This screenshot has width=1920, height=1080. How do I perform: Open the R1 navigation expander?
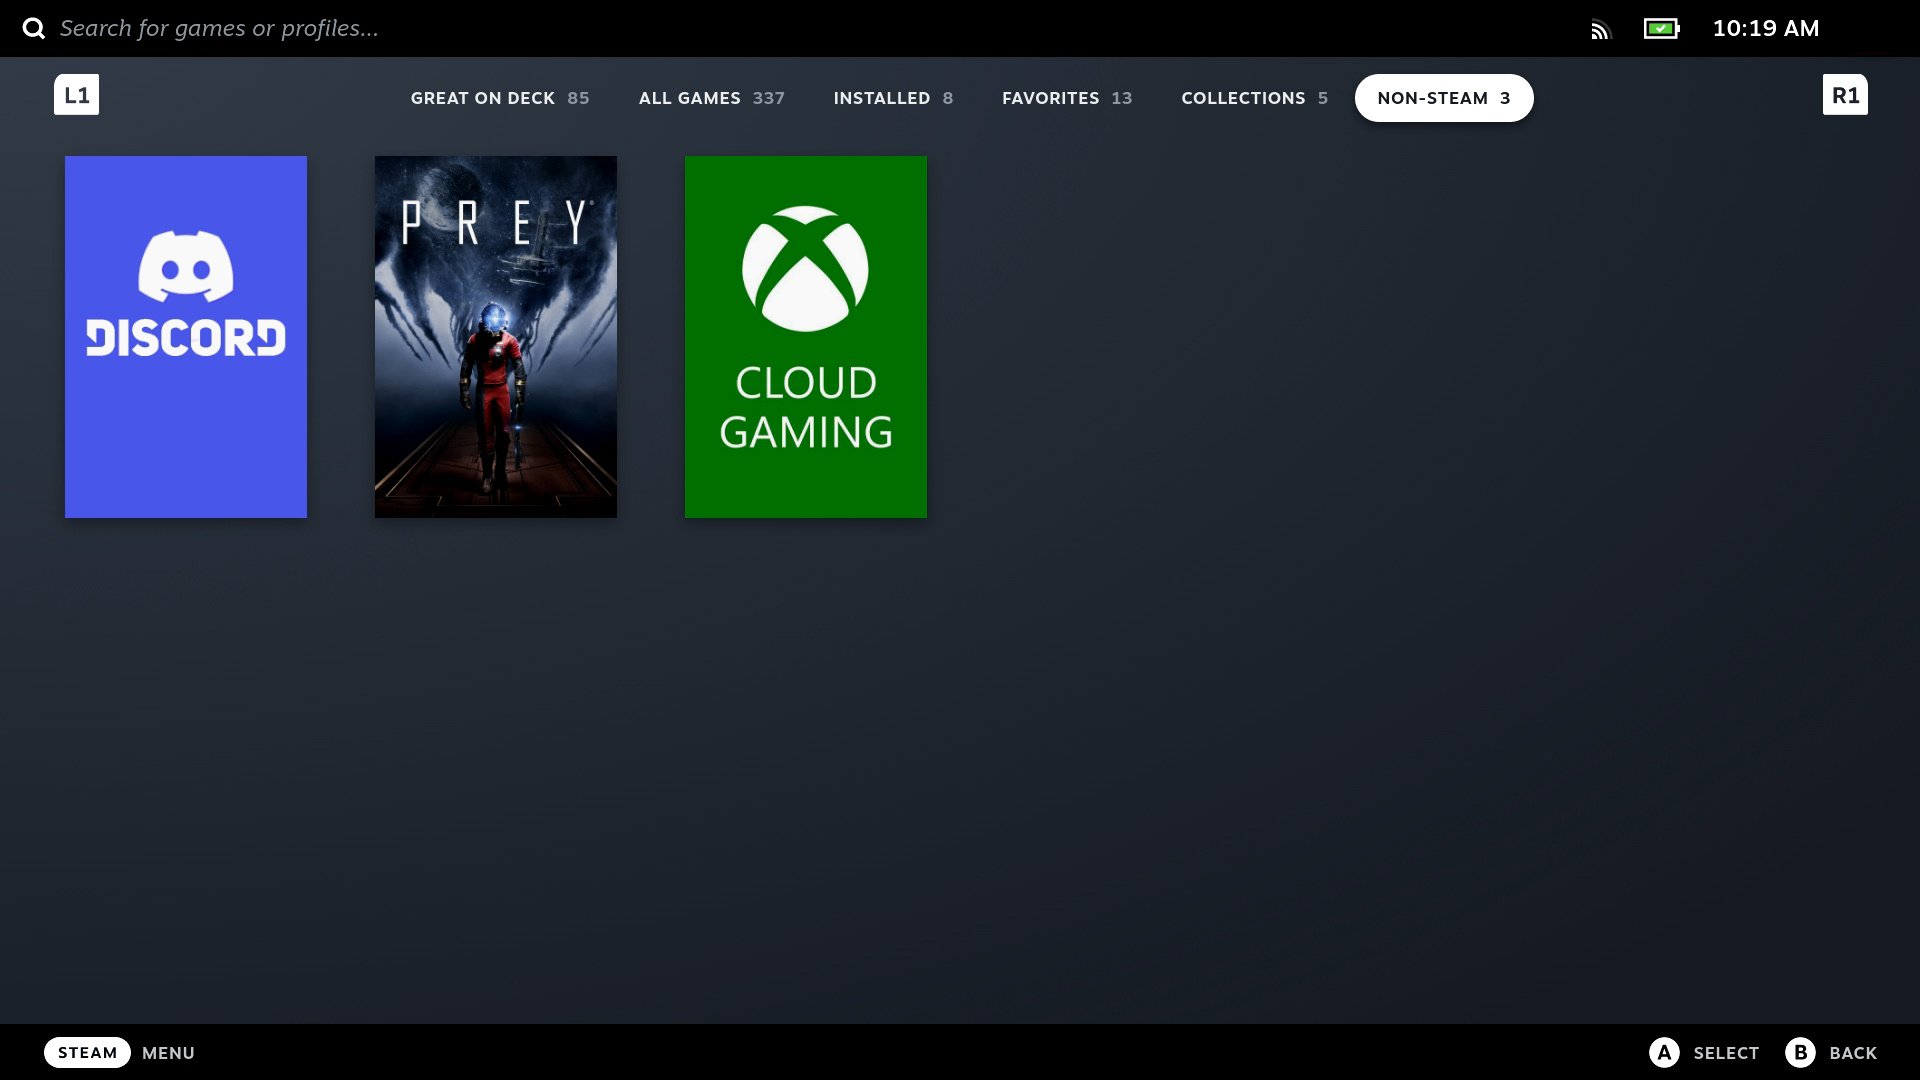pos(1845,95)
